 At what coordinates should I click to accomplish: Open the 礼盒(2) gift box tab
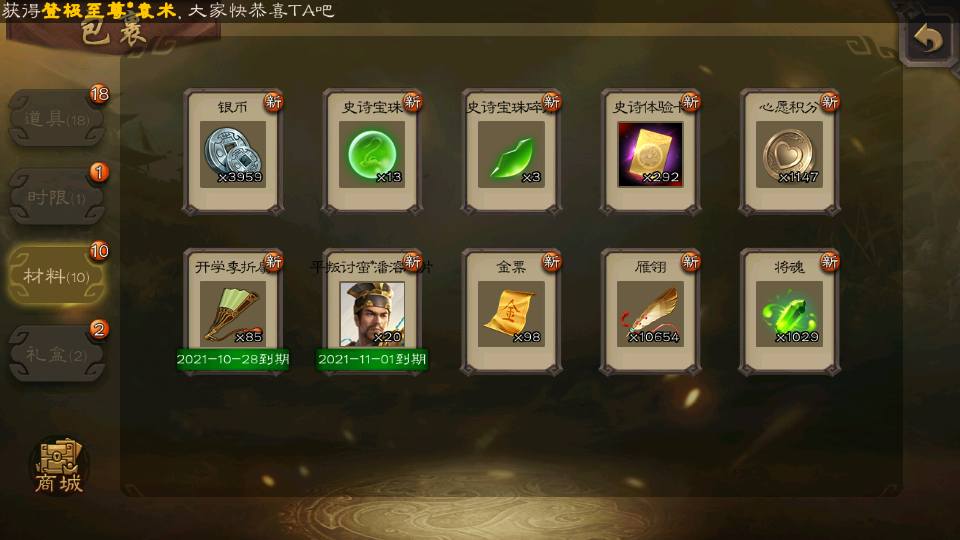click(x=56, y=353)
